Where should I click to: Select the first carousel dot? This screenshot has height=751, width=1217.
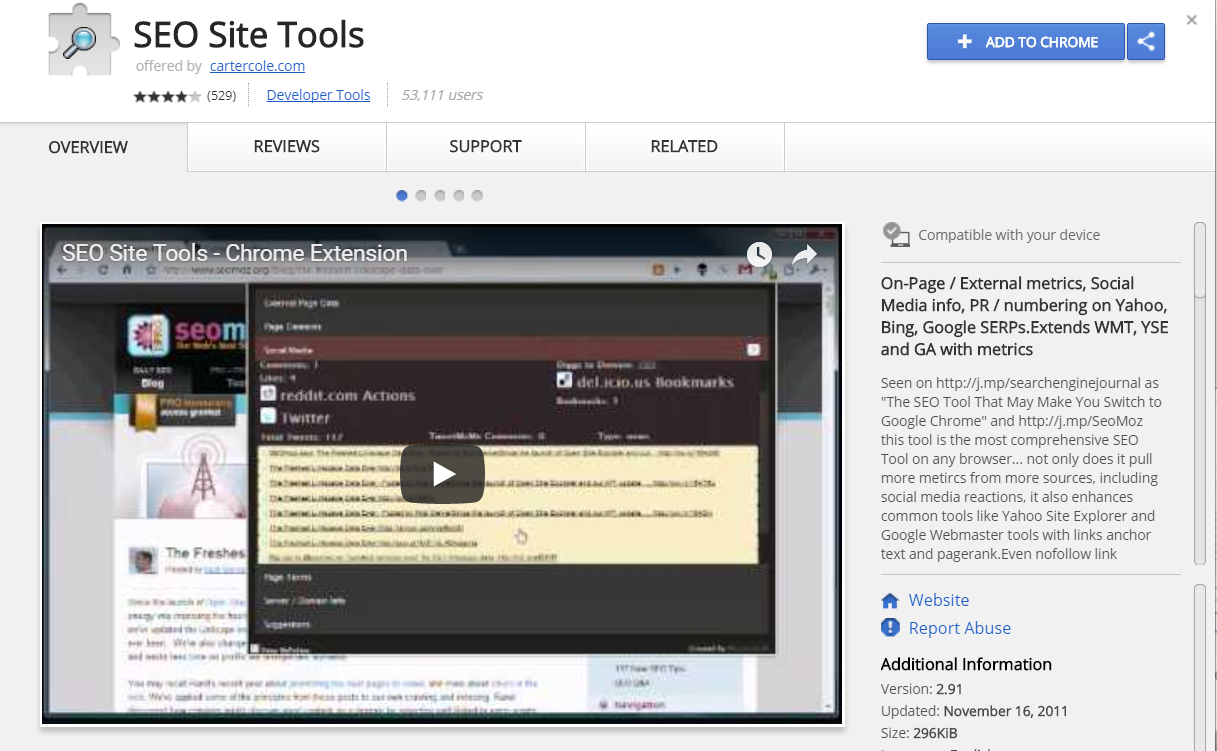pyautogui.click(x=402, y=196)
